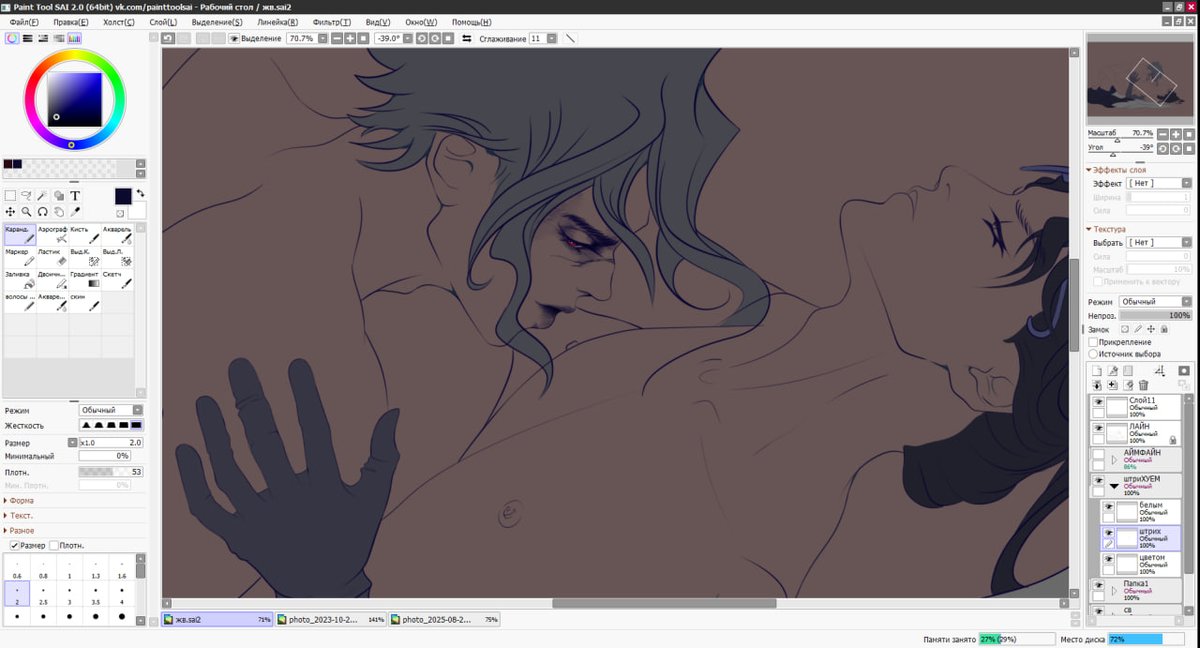Open the Правка menu

(70, 22)
